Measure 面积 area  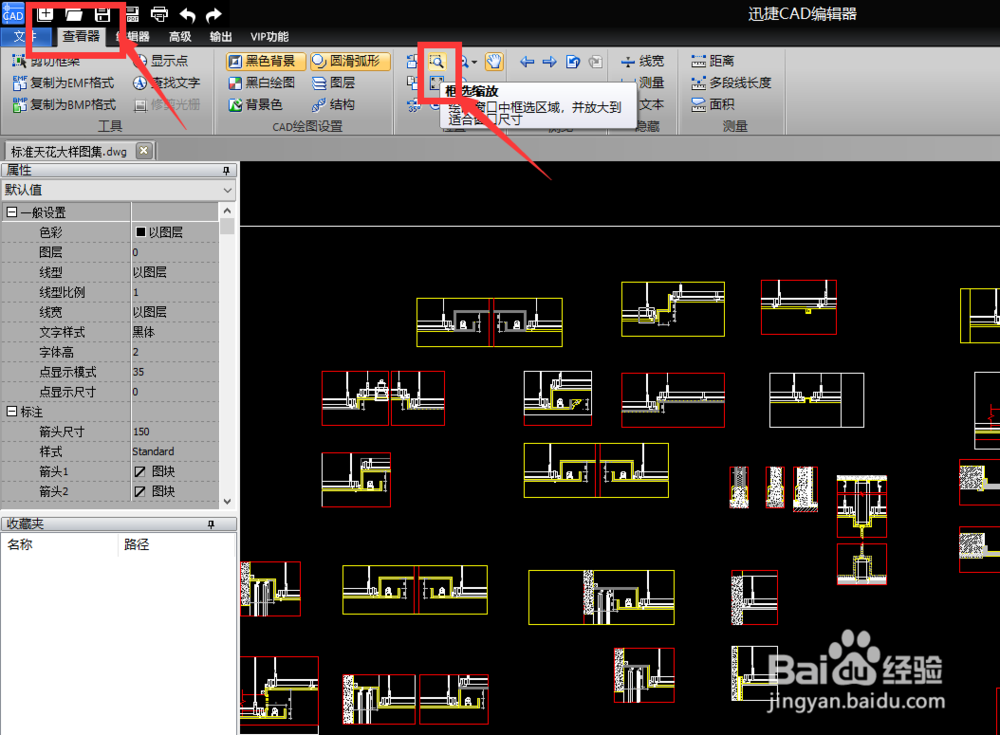click(x=713, y=105)
